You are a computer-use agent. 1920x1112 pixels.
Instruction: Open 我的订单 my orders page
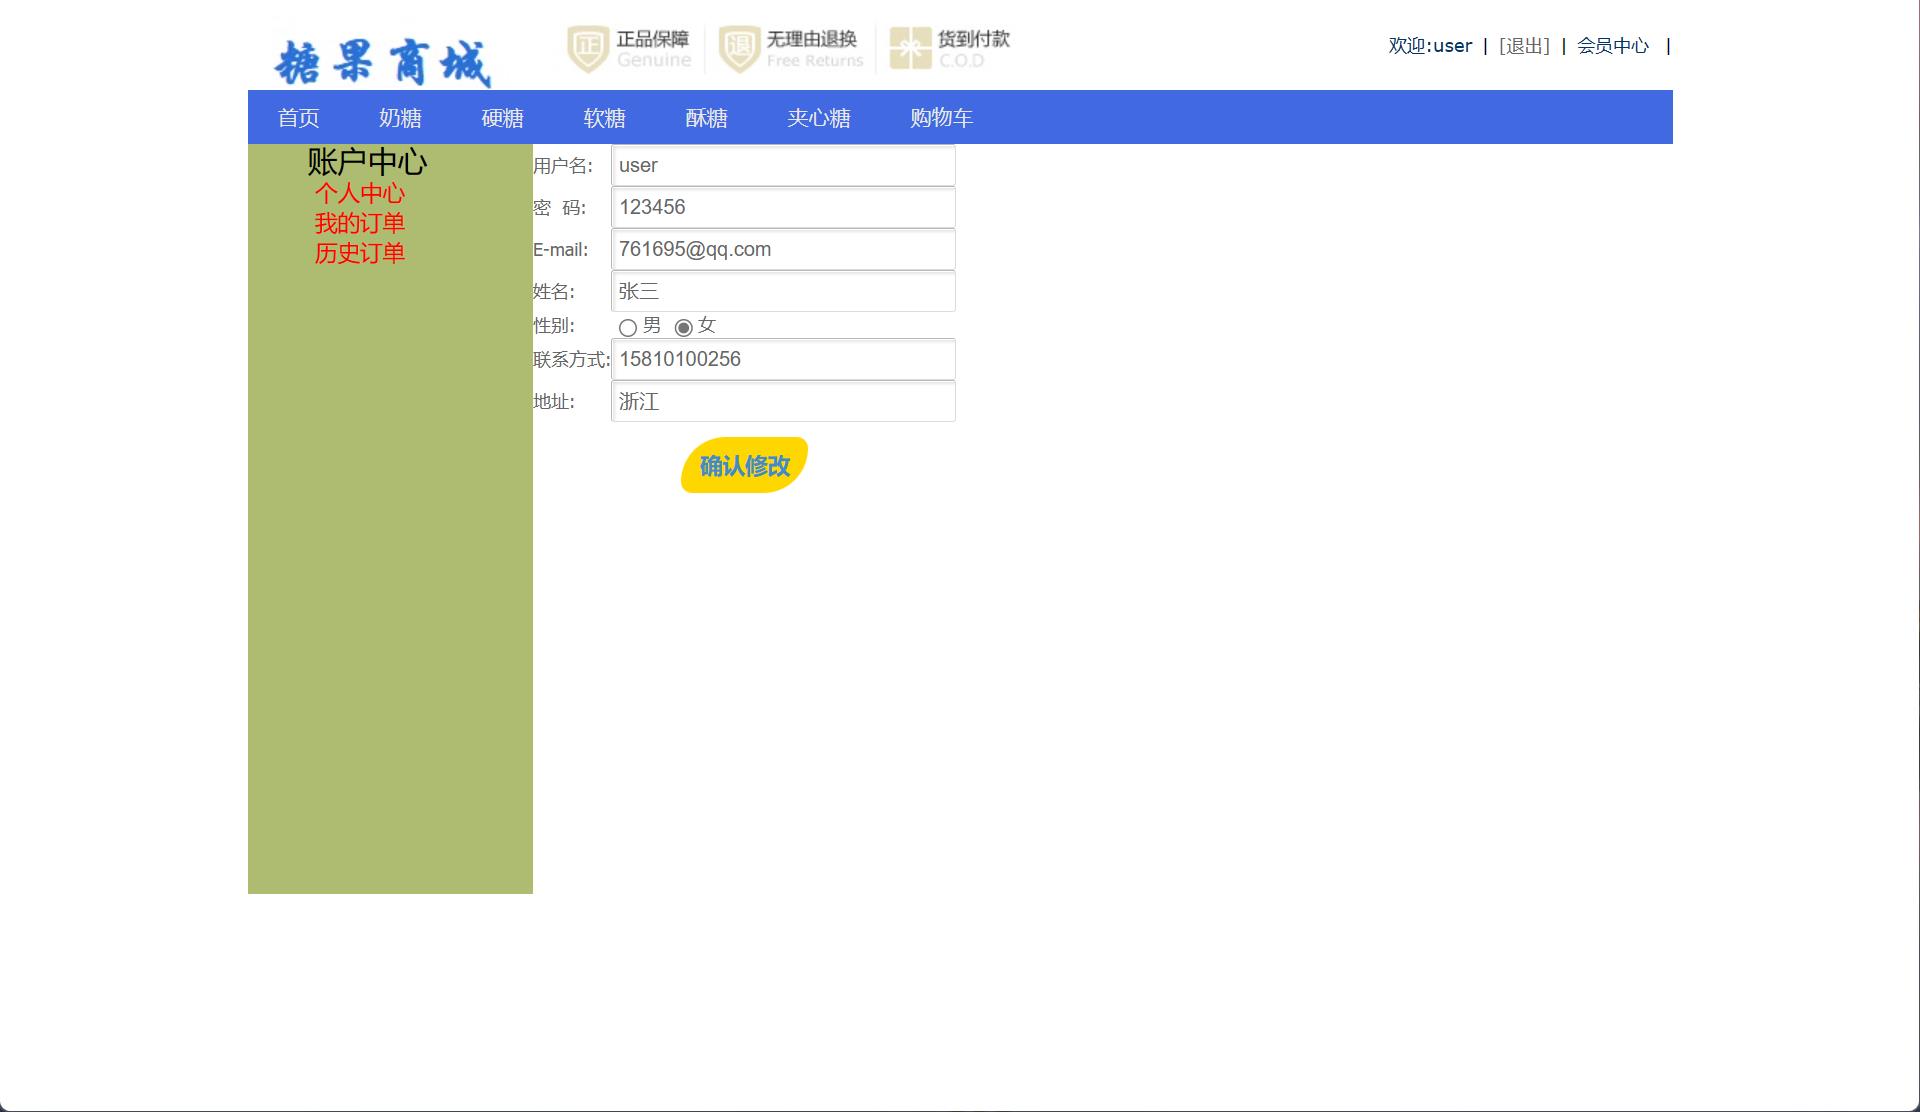point(360,224)
